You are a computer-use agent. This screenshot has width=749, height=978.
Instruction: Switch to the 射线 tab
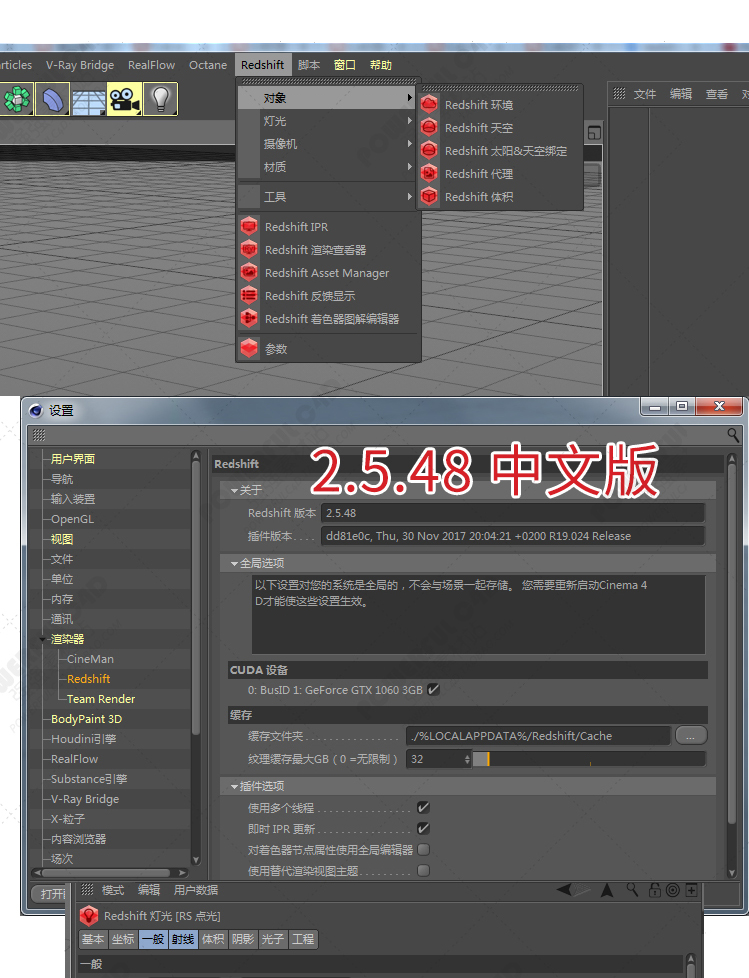click(x=183, y=939)
